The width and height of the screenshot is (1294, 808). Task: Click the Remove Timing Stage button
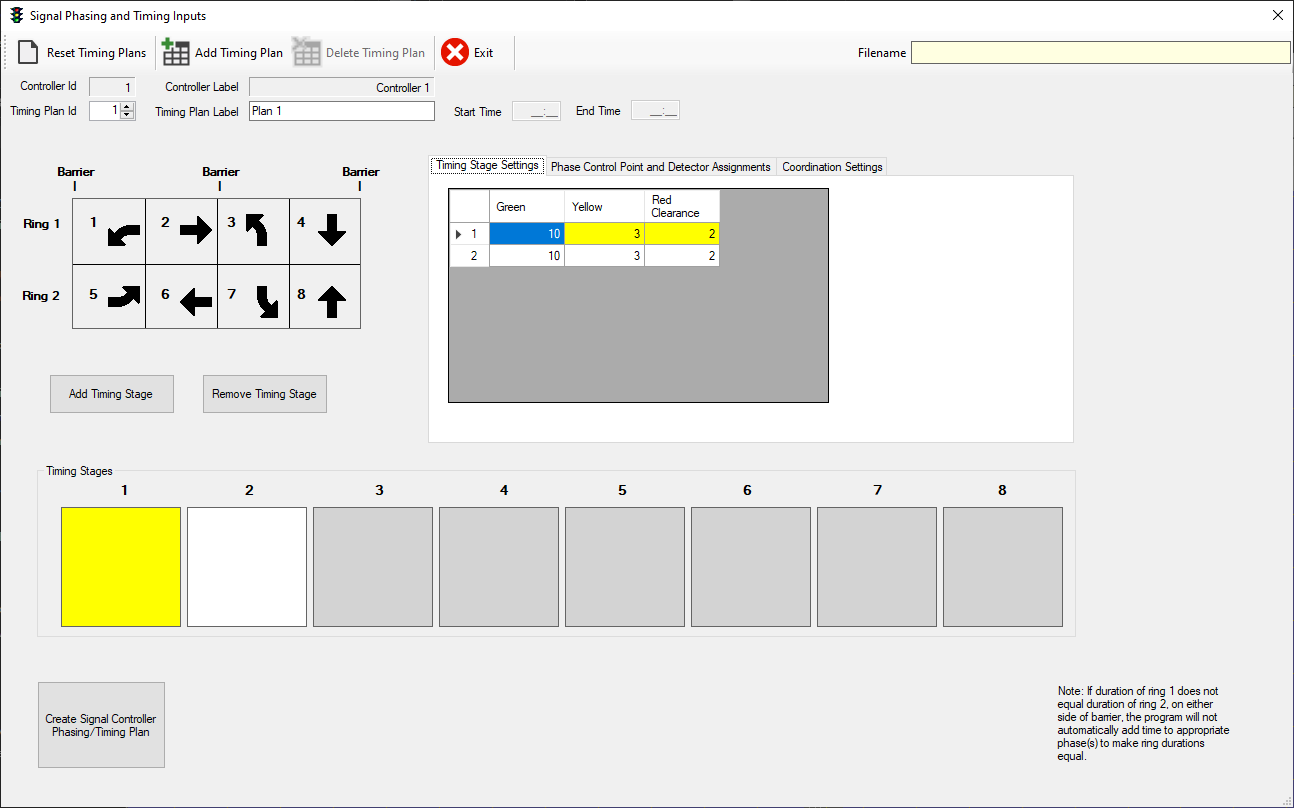pyautogui.click(x=264, y=394)
